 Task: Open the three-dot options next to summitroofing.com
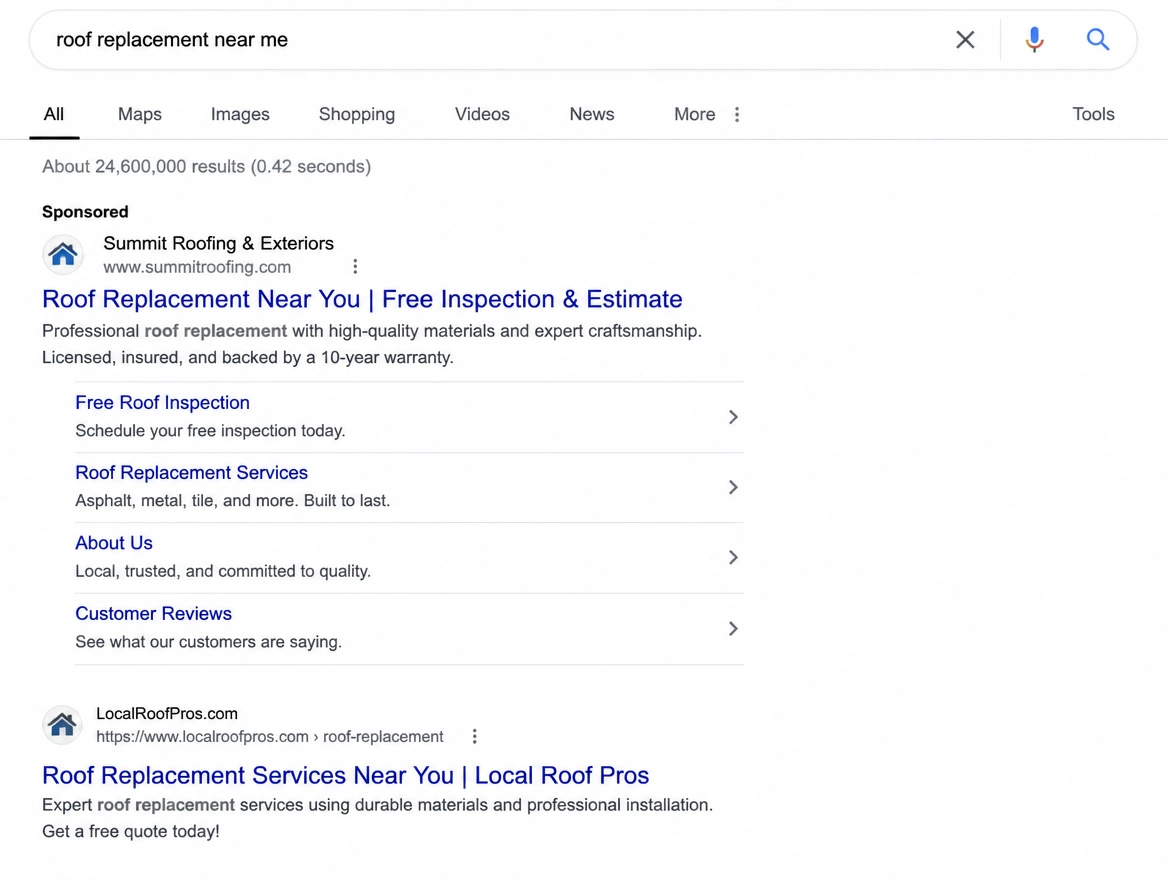(x=355, y=267)
